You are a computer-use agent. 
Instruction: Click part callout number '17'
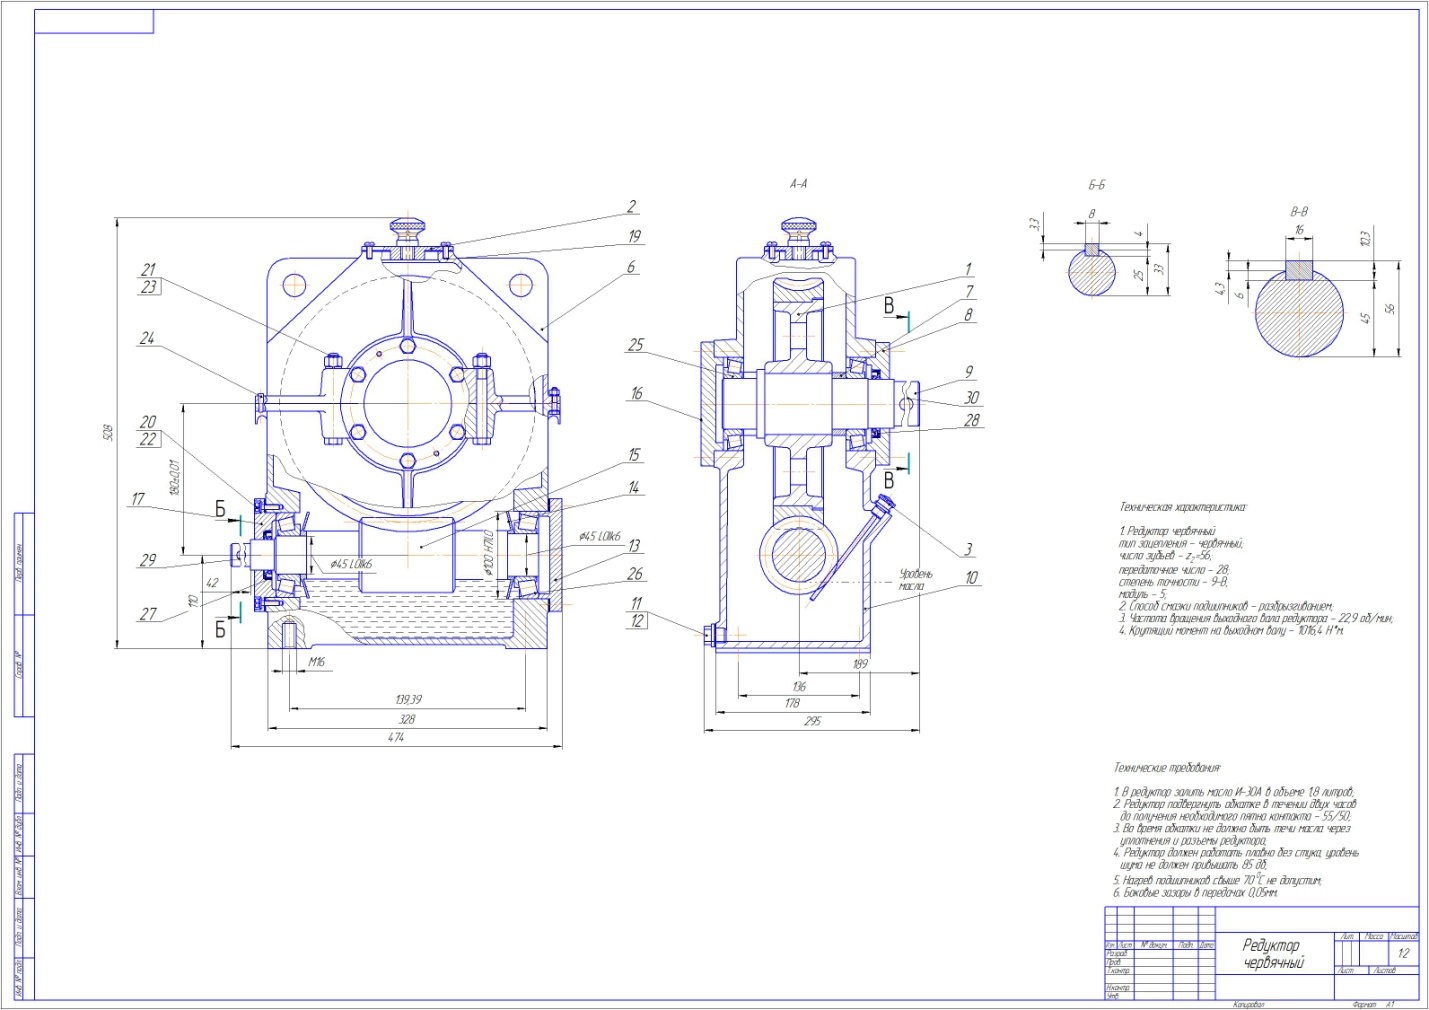(138, 499)
